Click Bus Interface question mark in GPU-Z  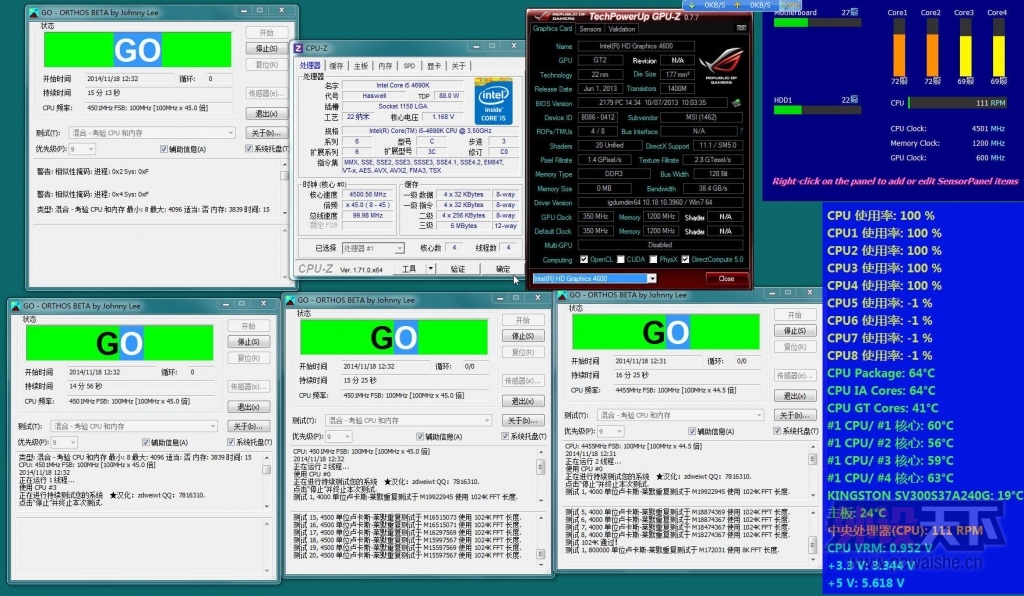click(741, 131)
